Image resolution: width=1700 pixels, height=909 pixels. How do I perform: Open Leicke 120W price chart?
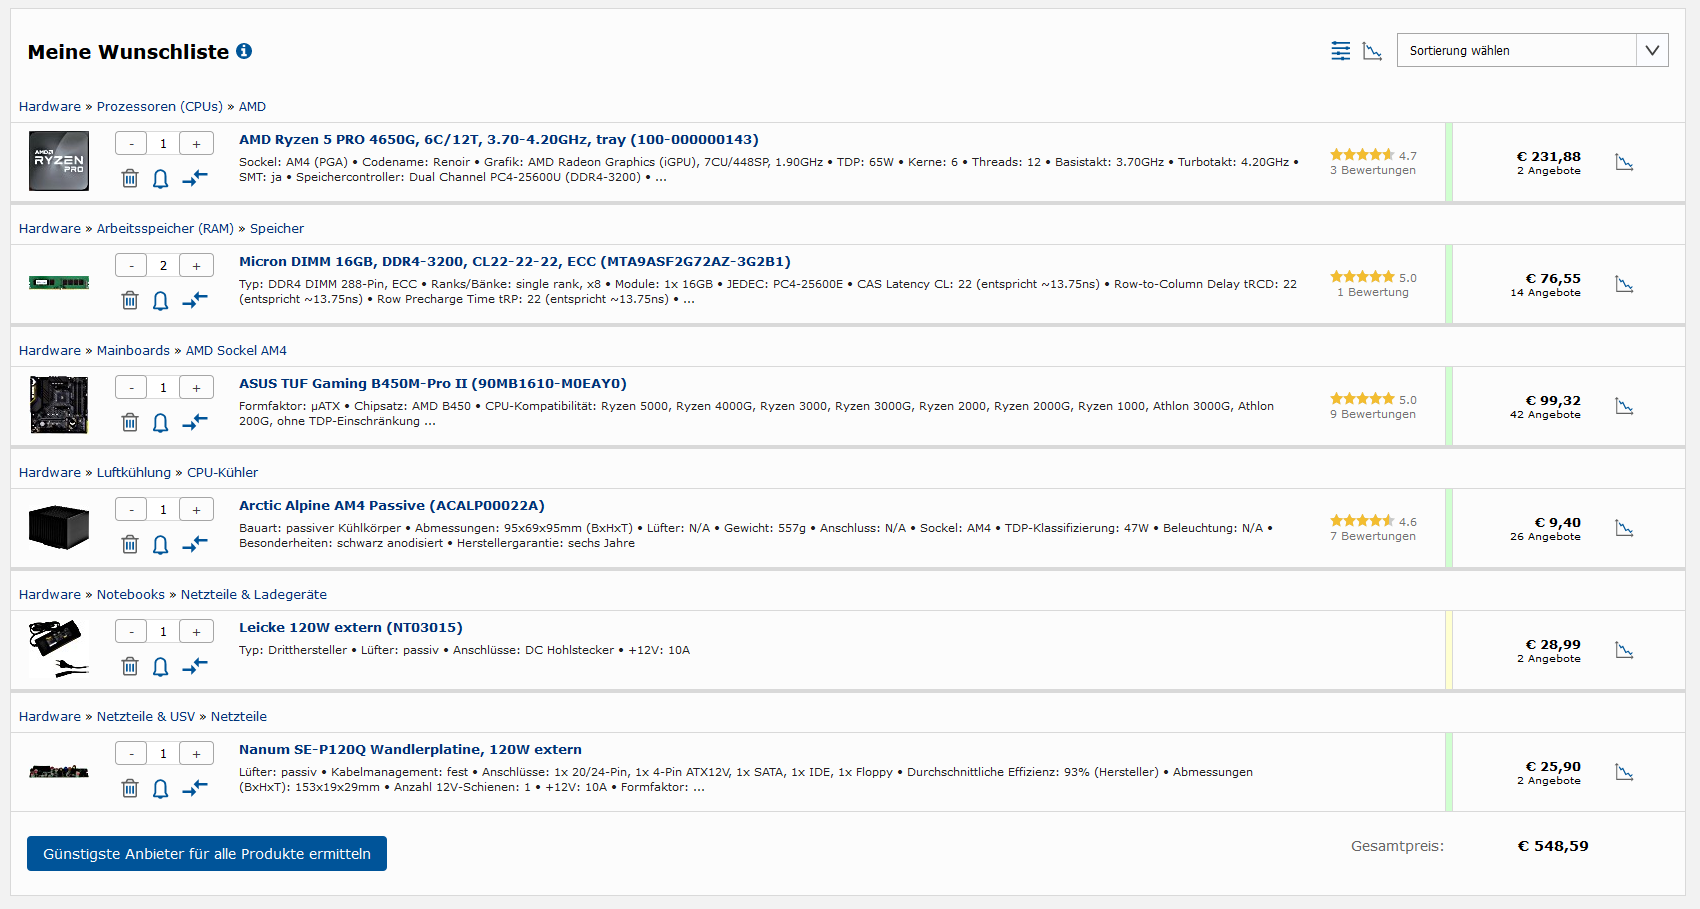coord(1624,650)
